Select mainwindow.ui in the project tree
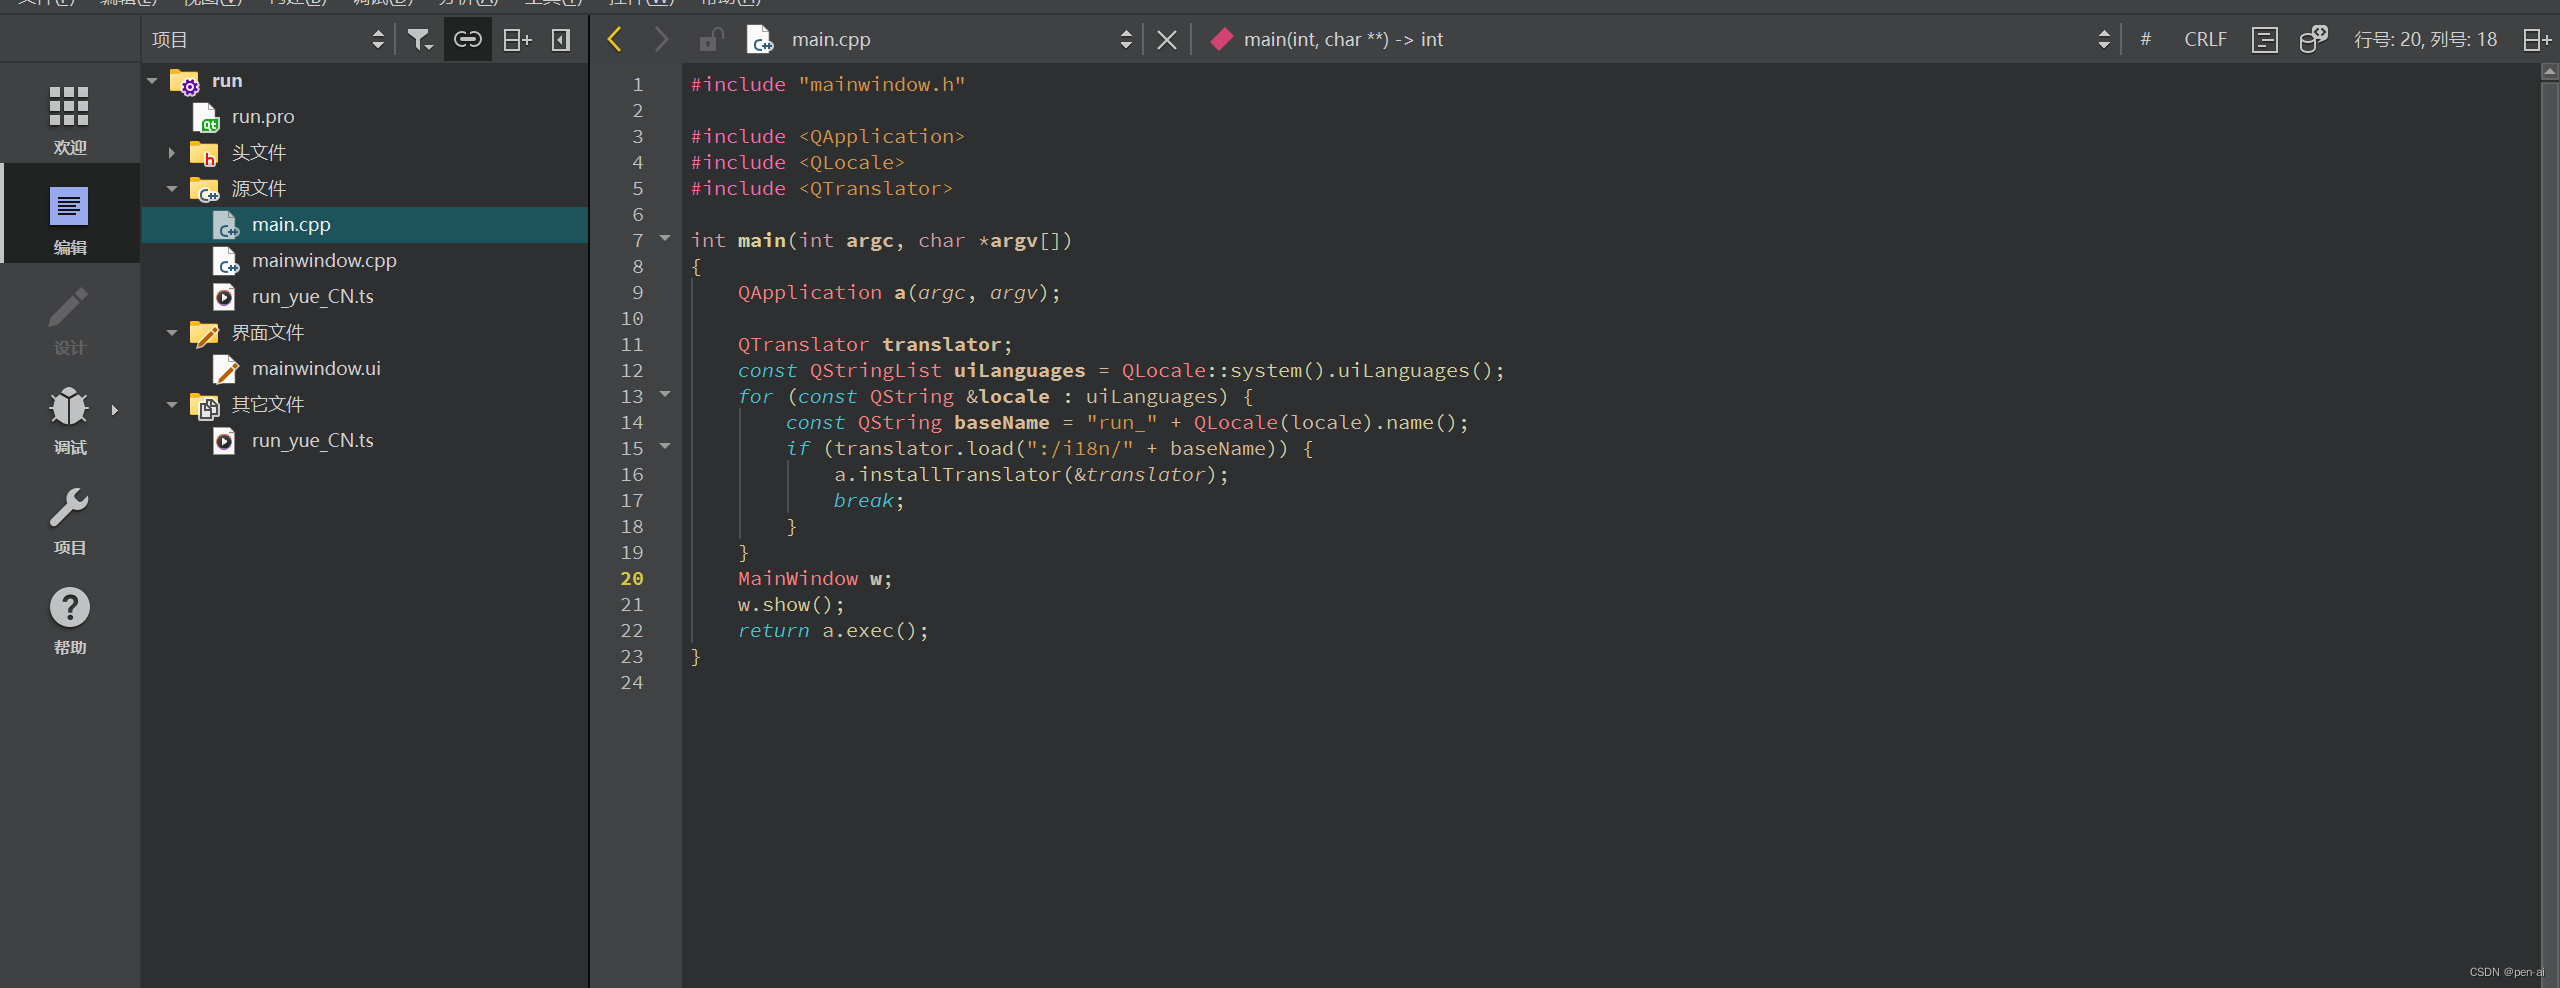The height and width of the screenshot is (988, 2560). (316, 369)
